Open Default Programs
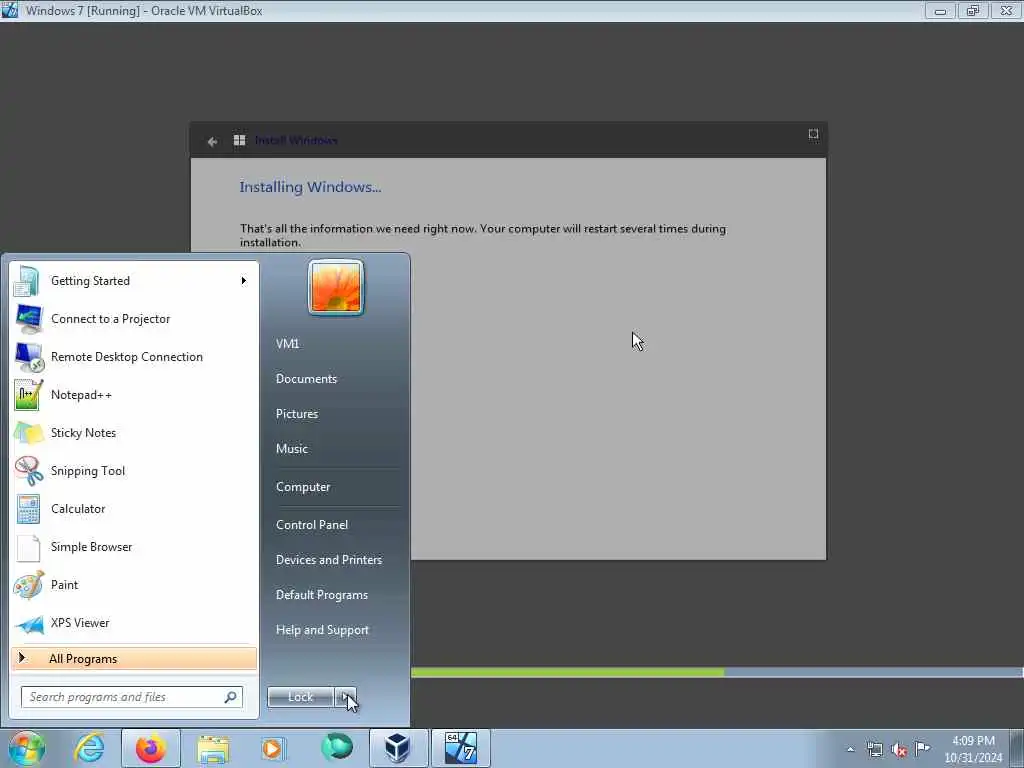The width and height of the screenshot is (1024, 768). (321, 595)
